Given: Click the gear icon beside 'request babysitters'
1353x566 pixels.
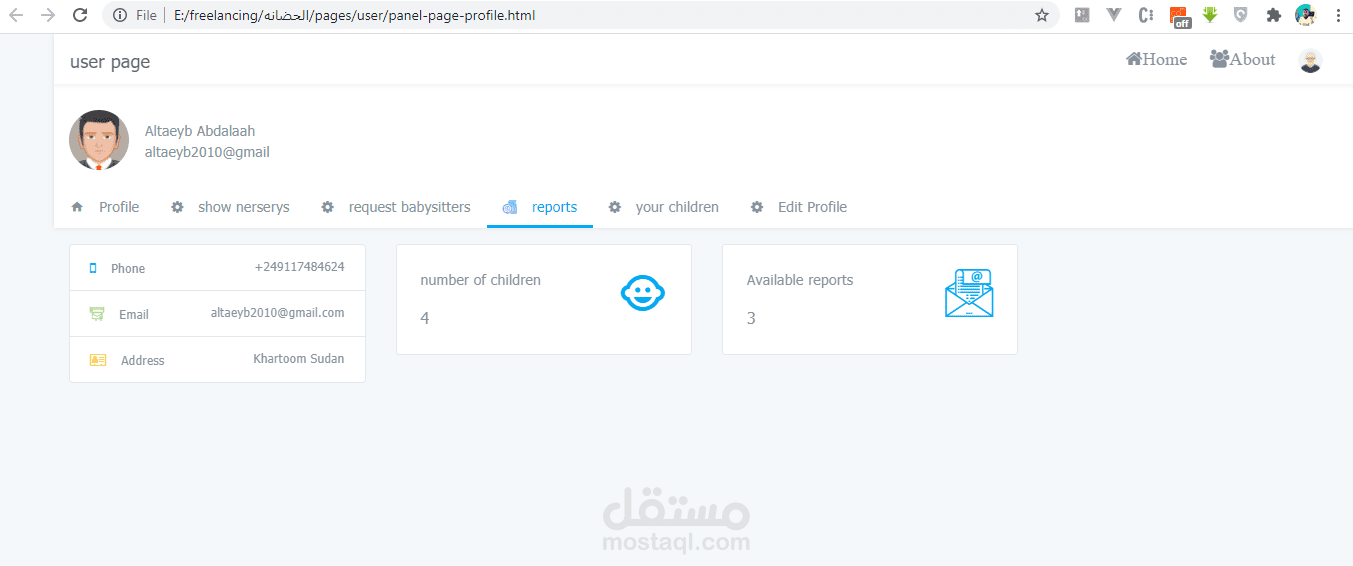Looking at the screenshot, I should (327, 207).
